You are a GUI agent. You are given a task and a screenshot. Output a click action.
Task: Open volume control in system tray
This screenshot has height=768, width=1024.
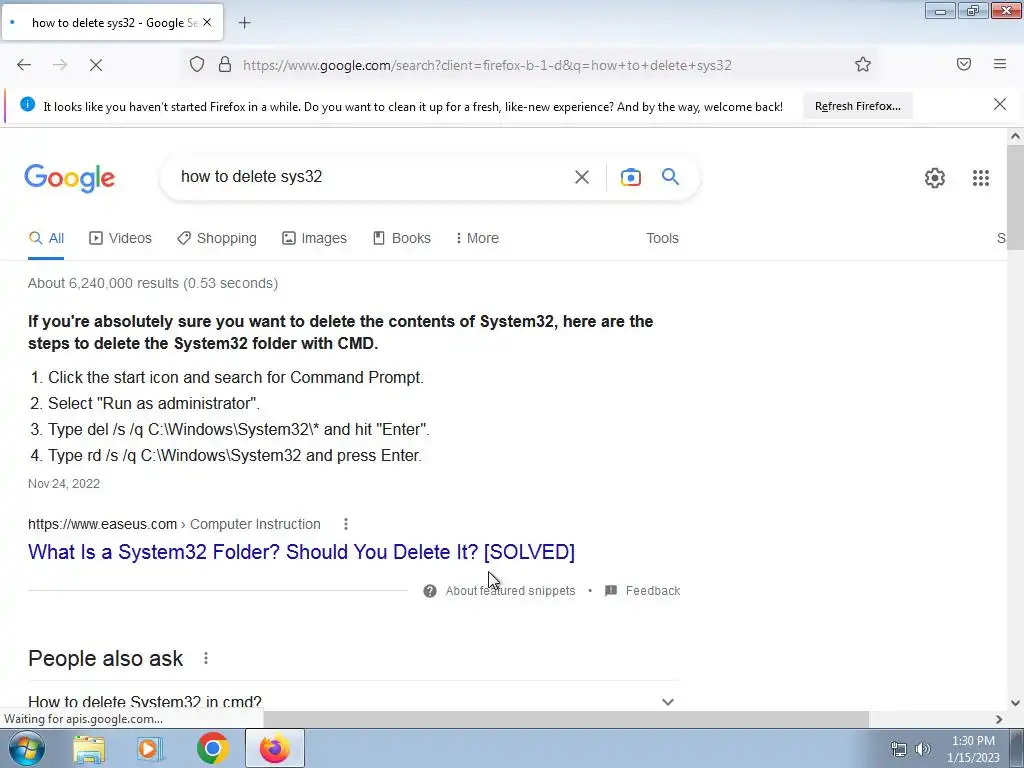coord(923,749)
